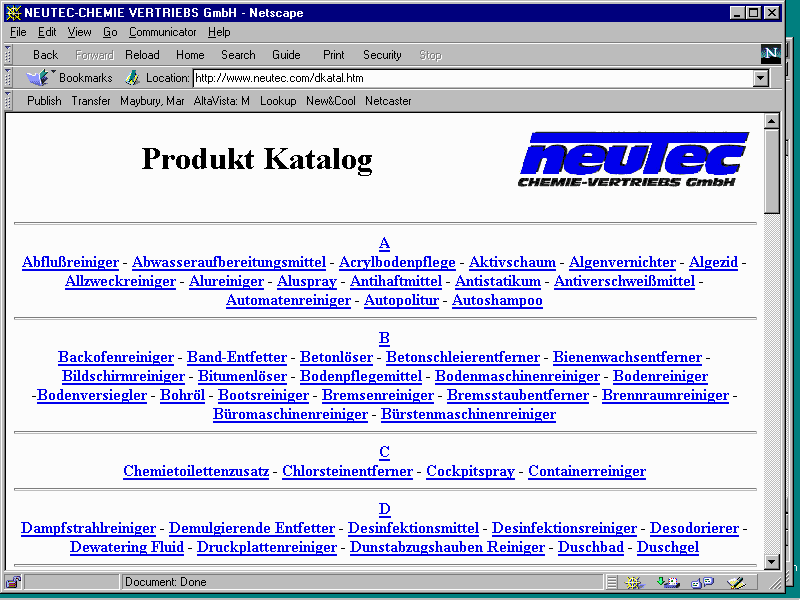The width and height of the screenshot is (800, 600).
Task: Click the scrollbar down arrow
Action: (x=771, y=562)
